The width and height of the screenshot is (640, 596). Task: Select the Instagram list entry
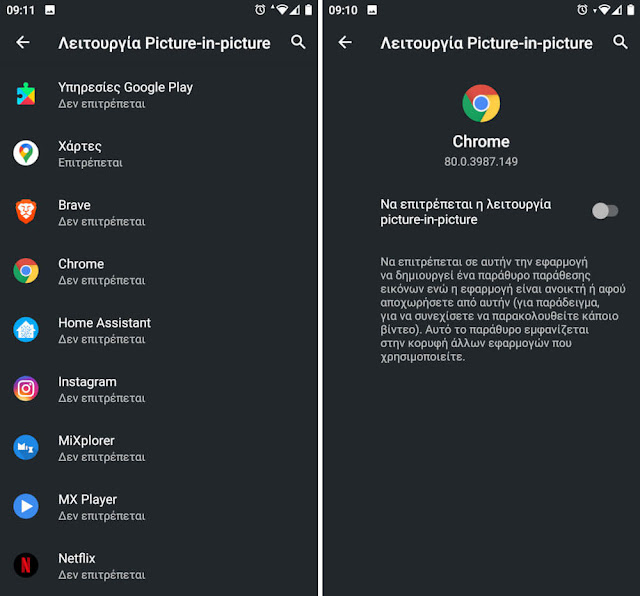click(158, 389)
